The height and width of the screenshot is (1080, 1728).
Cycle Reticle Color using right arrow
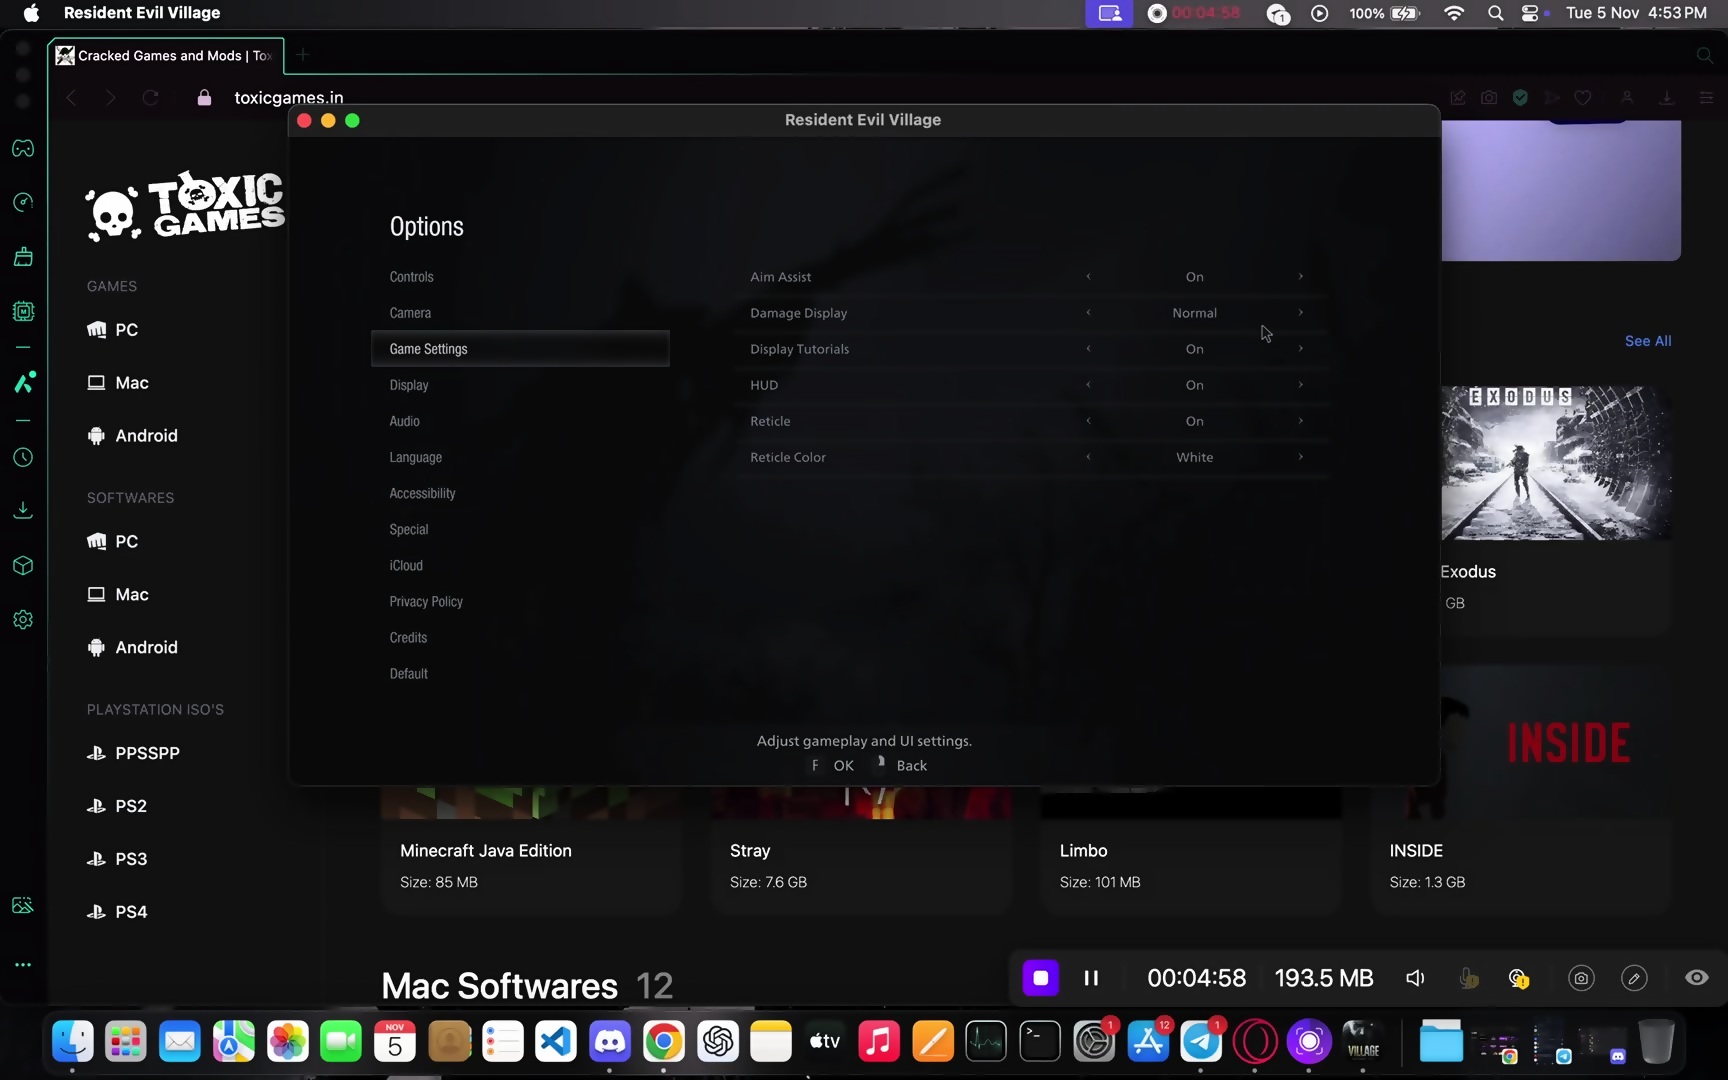tap(1300, 457)
